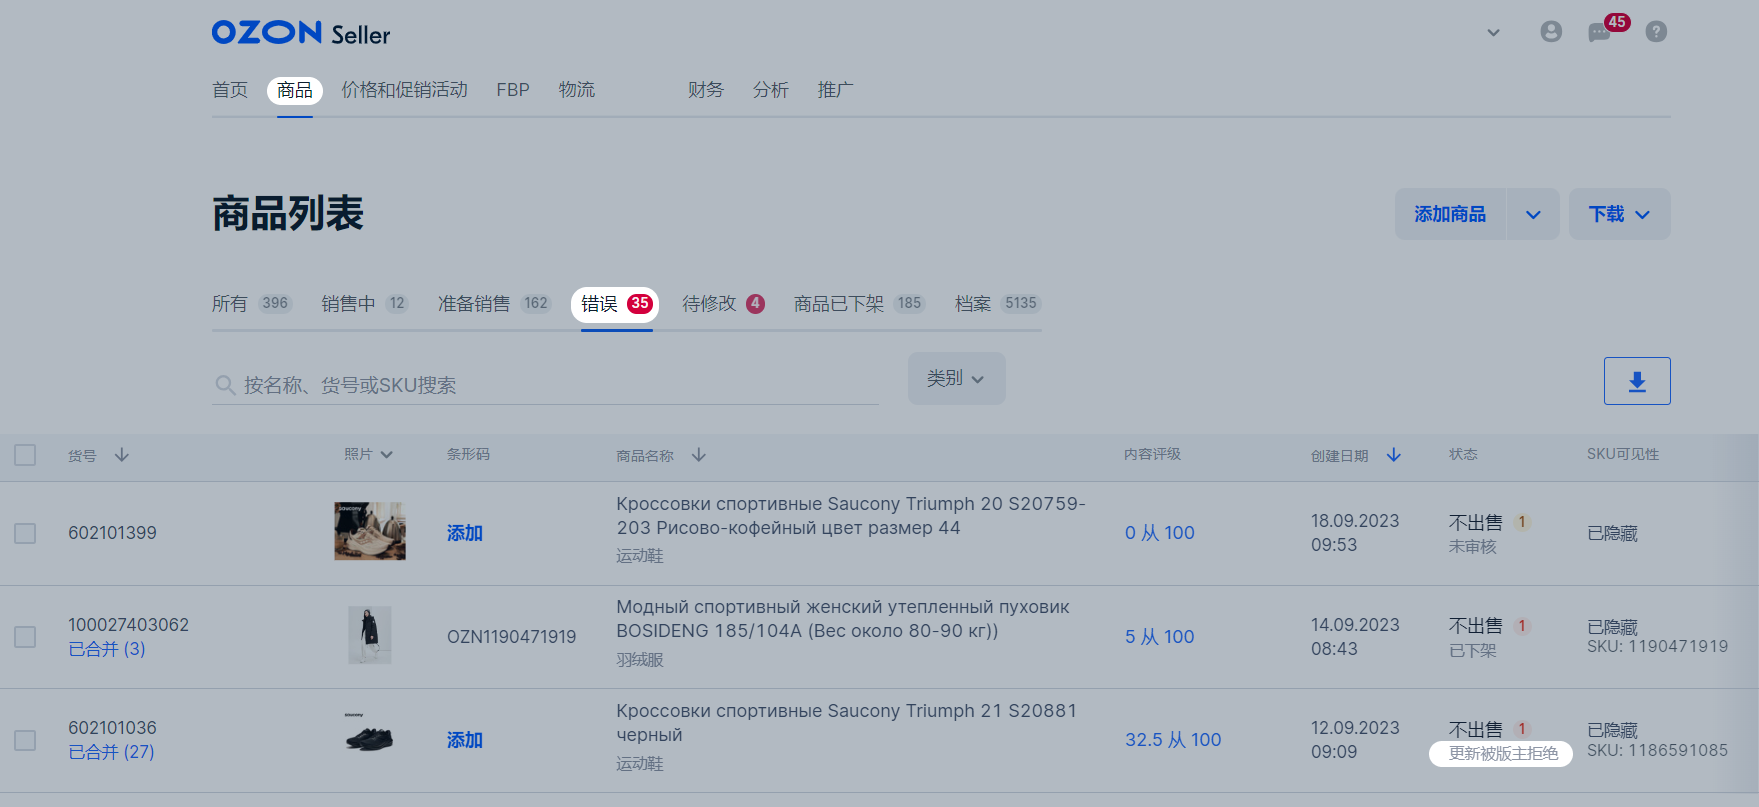Screen dimensions: 1759x807
Task: Click the search magnifier icon
Action: (225, 385)
